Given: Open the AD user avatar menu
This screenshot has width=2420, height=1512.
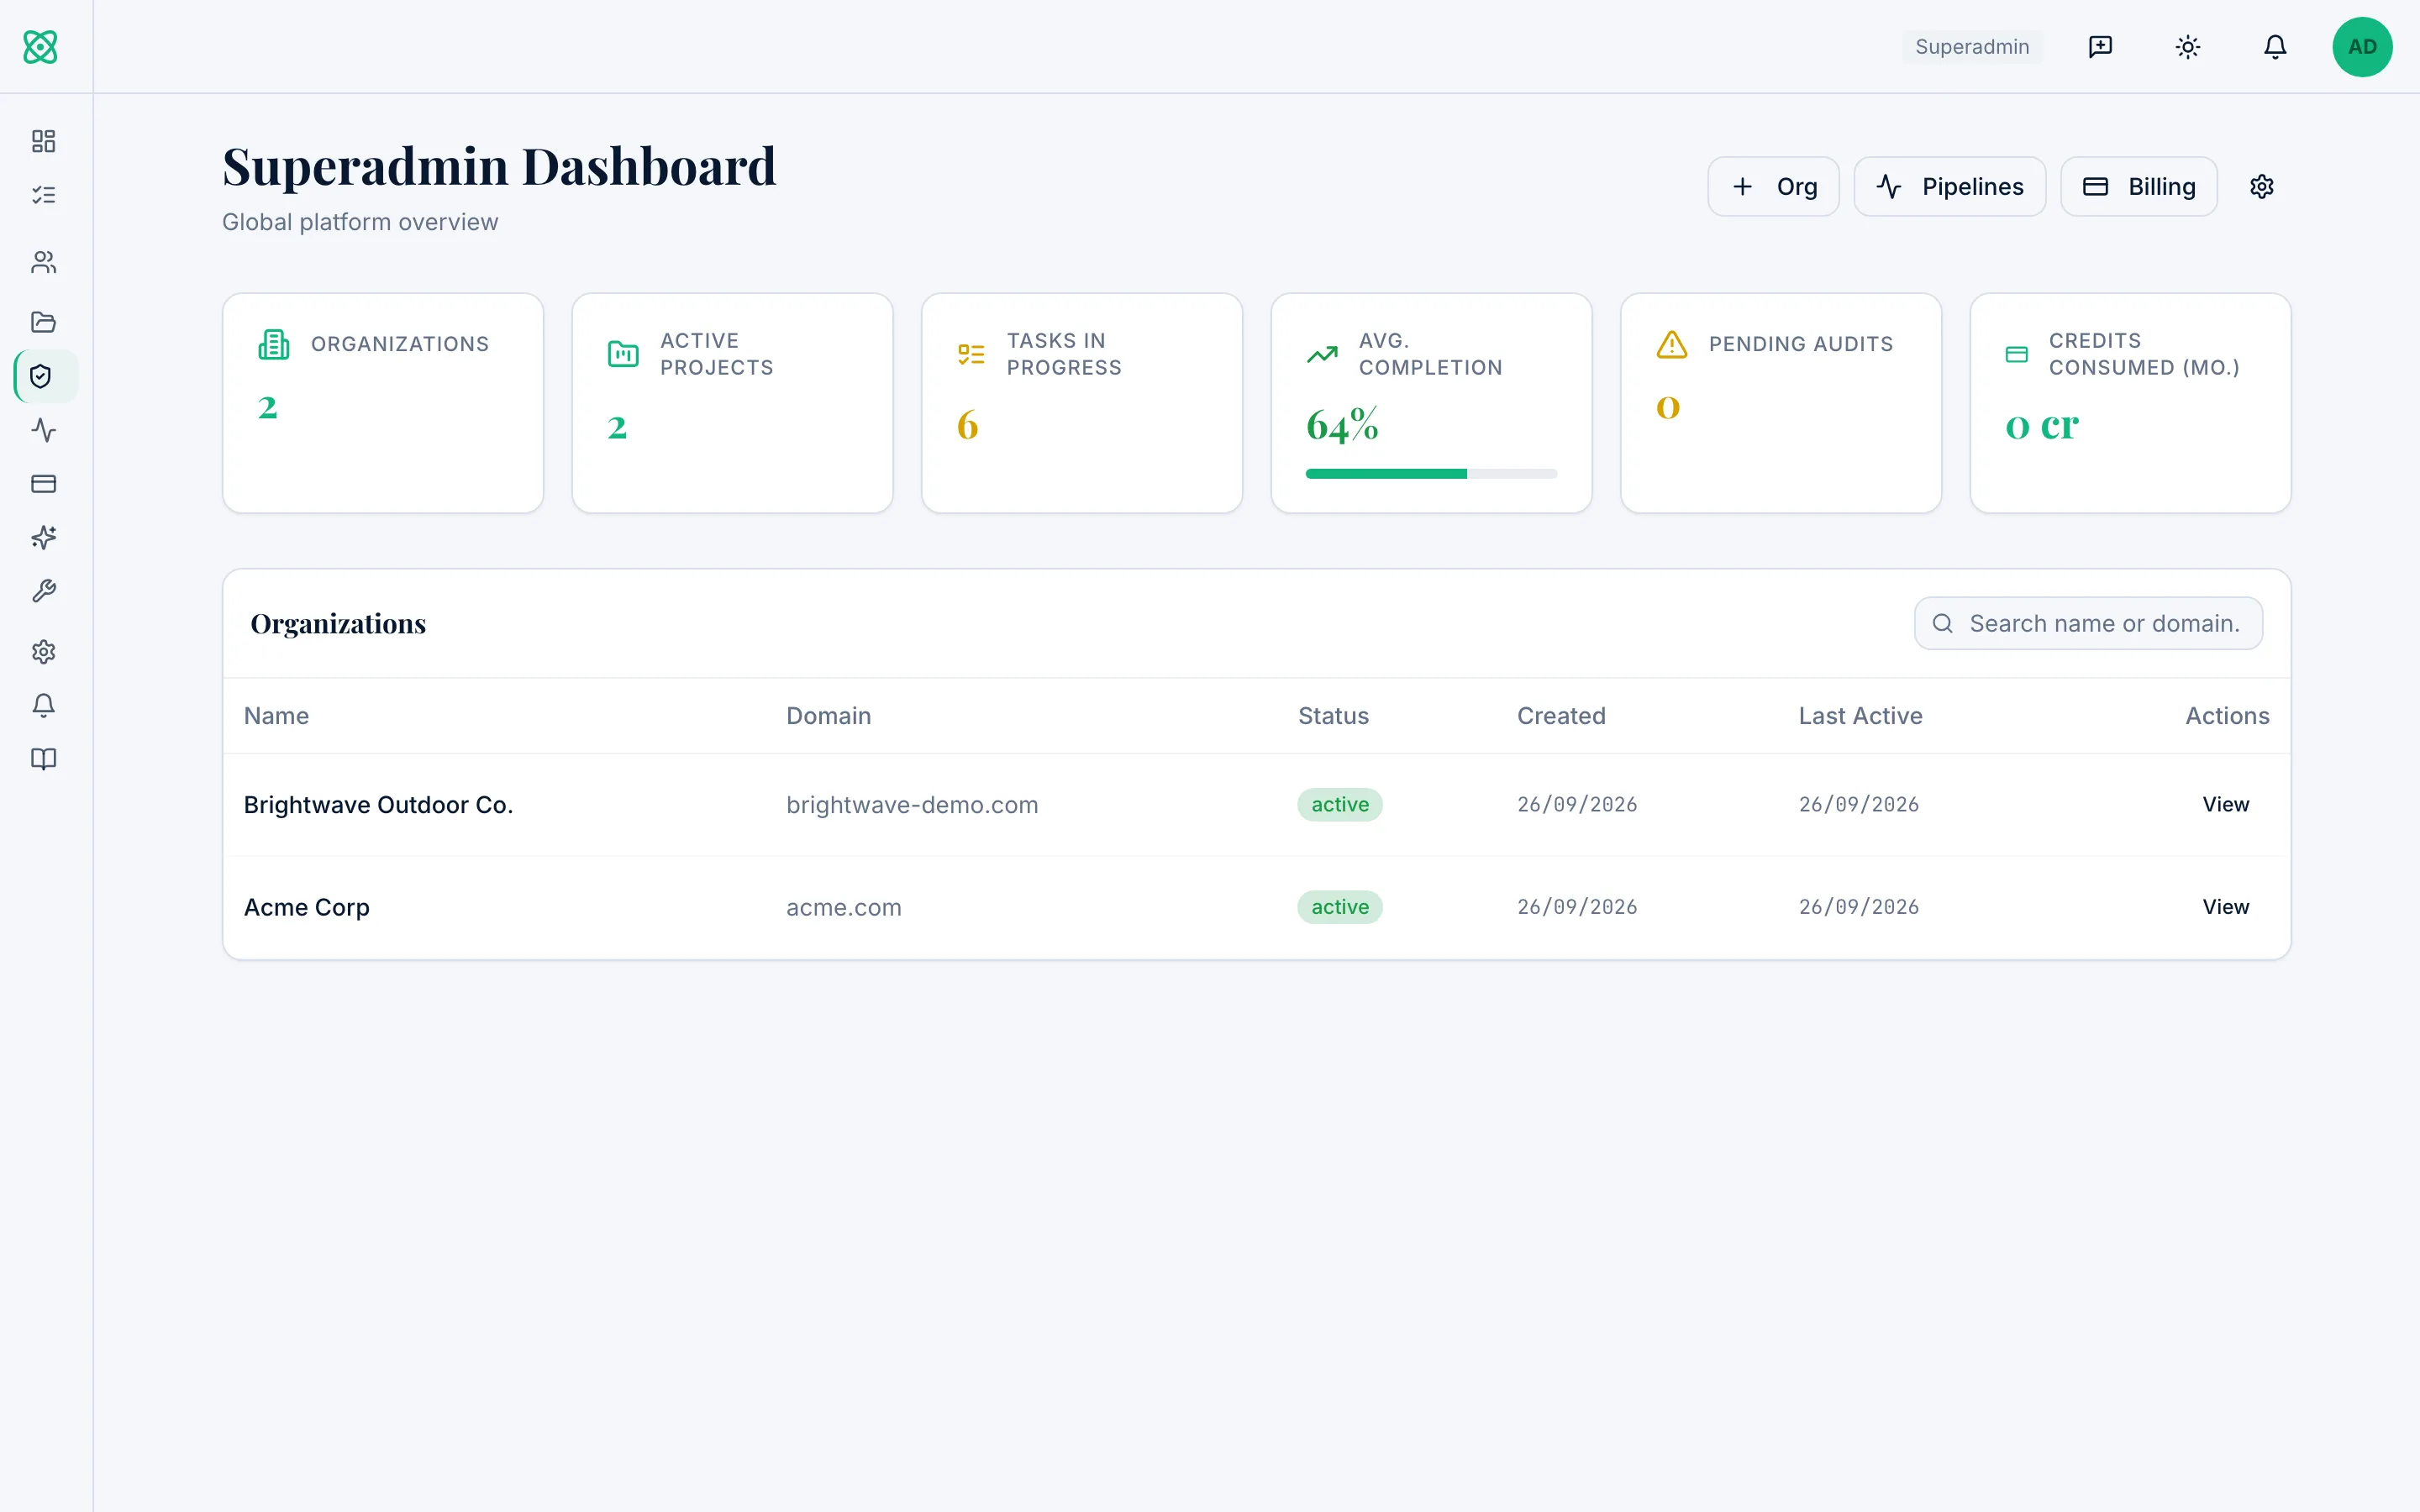Looking at the screenshot, I should [x=2362, y=47].
